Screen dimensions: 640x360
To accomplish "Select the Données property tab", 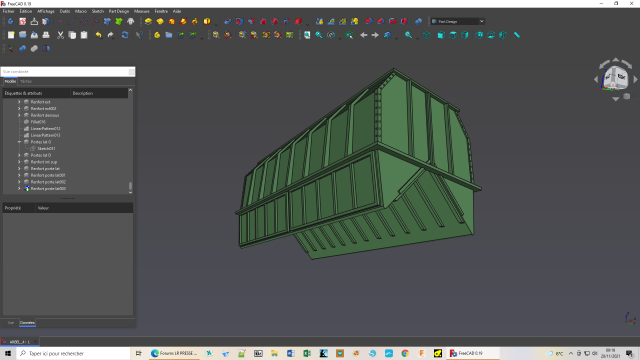I will point(27,323).
